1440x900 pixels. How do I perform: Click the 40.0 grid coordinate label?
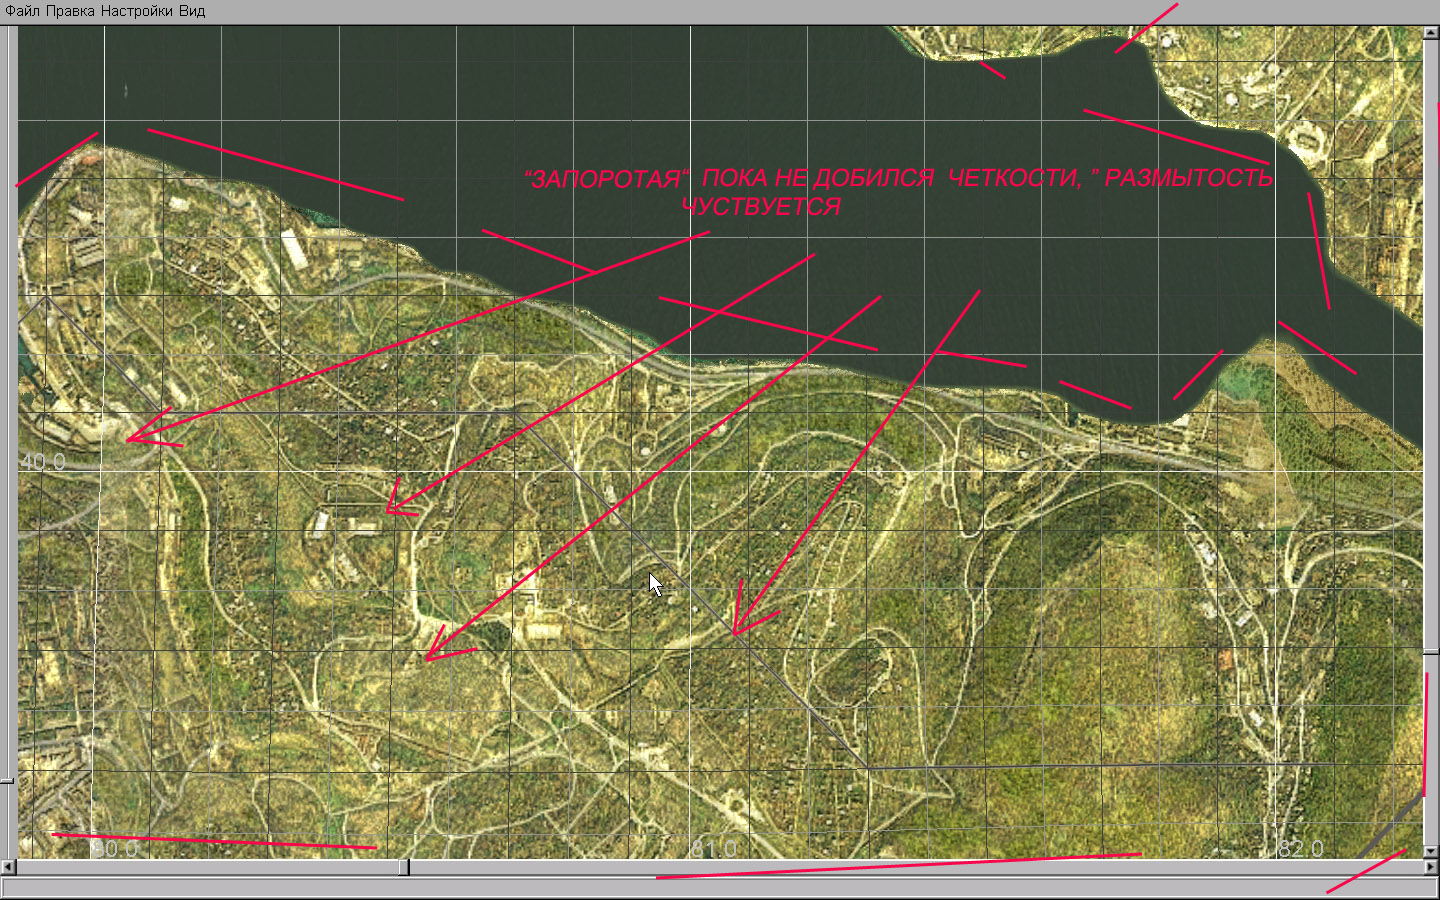(x=43, y=461)
